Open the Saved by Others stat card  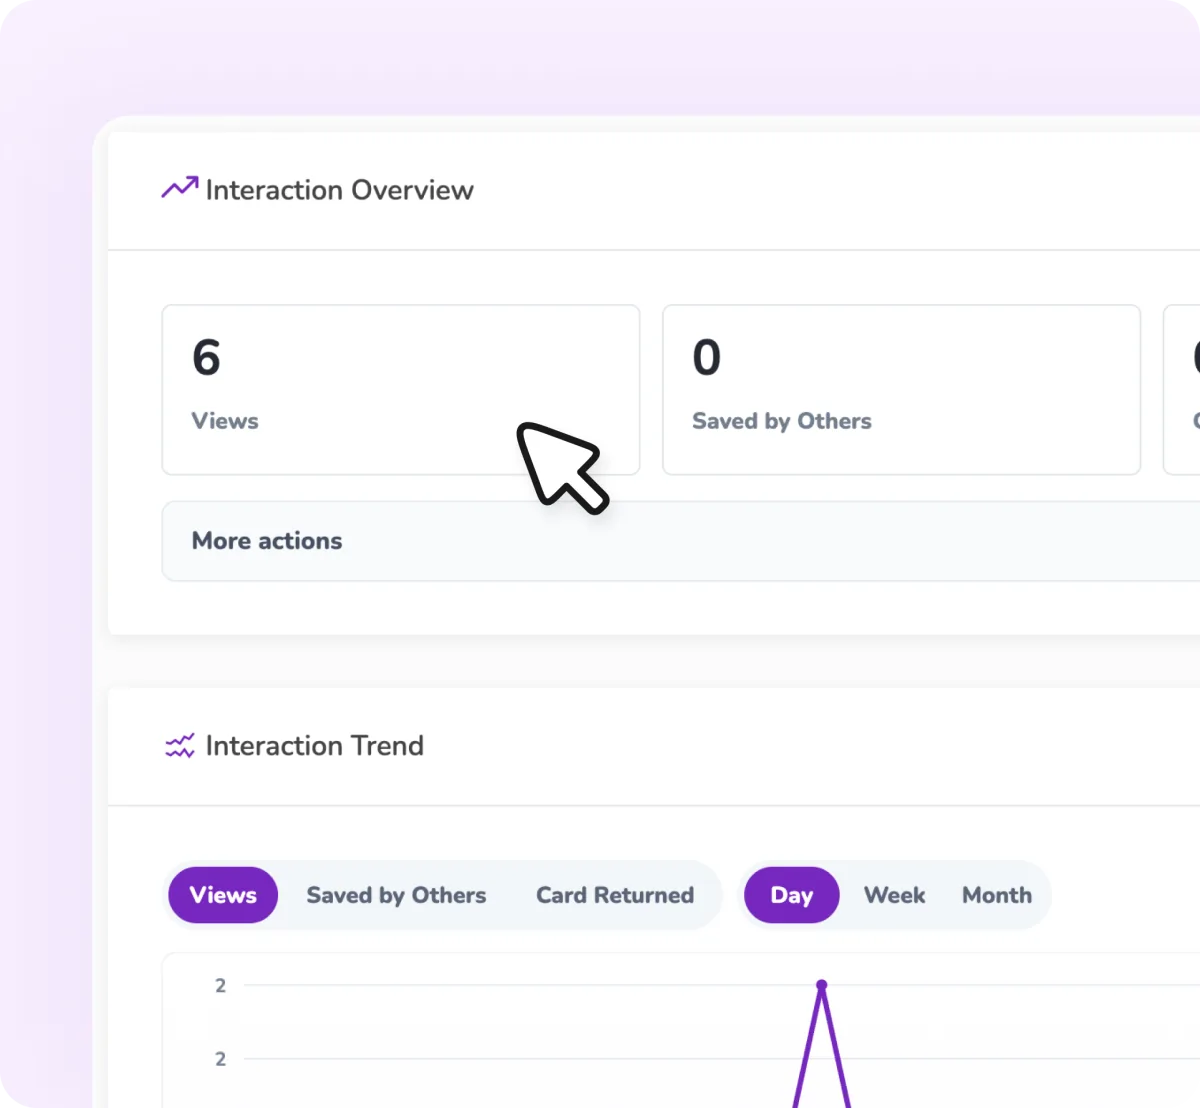point(901,390)
